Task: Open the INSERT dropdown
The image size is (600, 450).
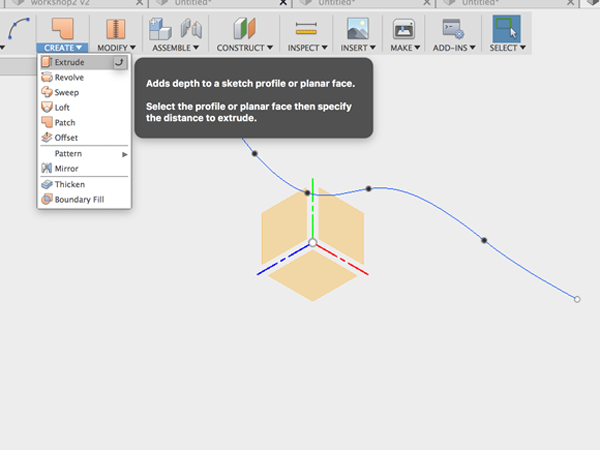Action: [358, 48]
